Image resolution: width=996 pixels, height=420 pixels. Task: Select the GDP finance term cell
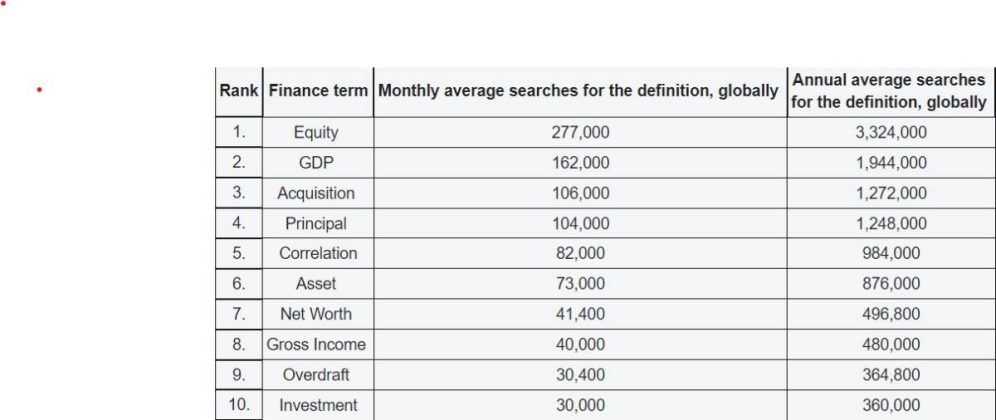click(x=316, y=163)
